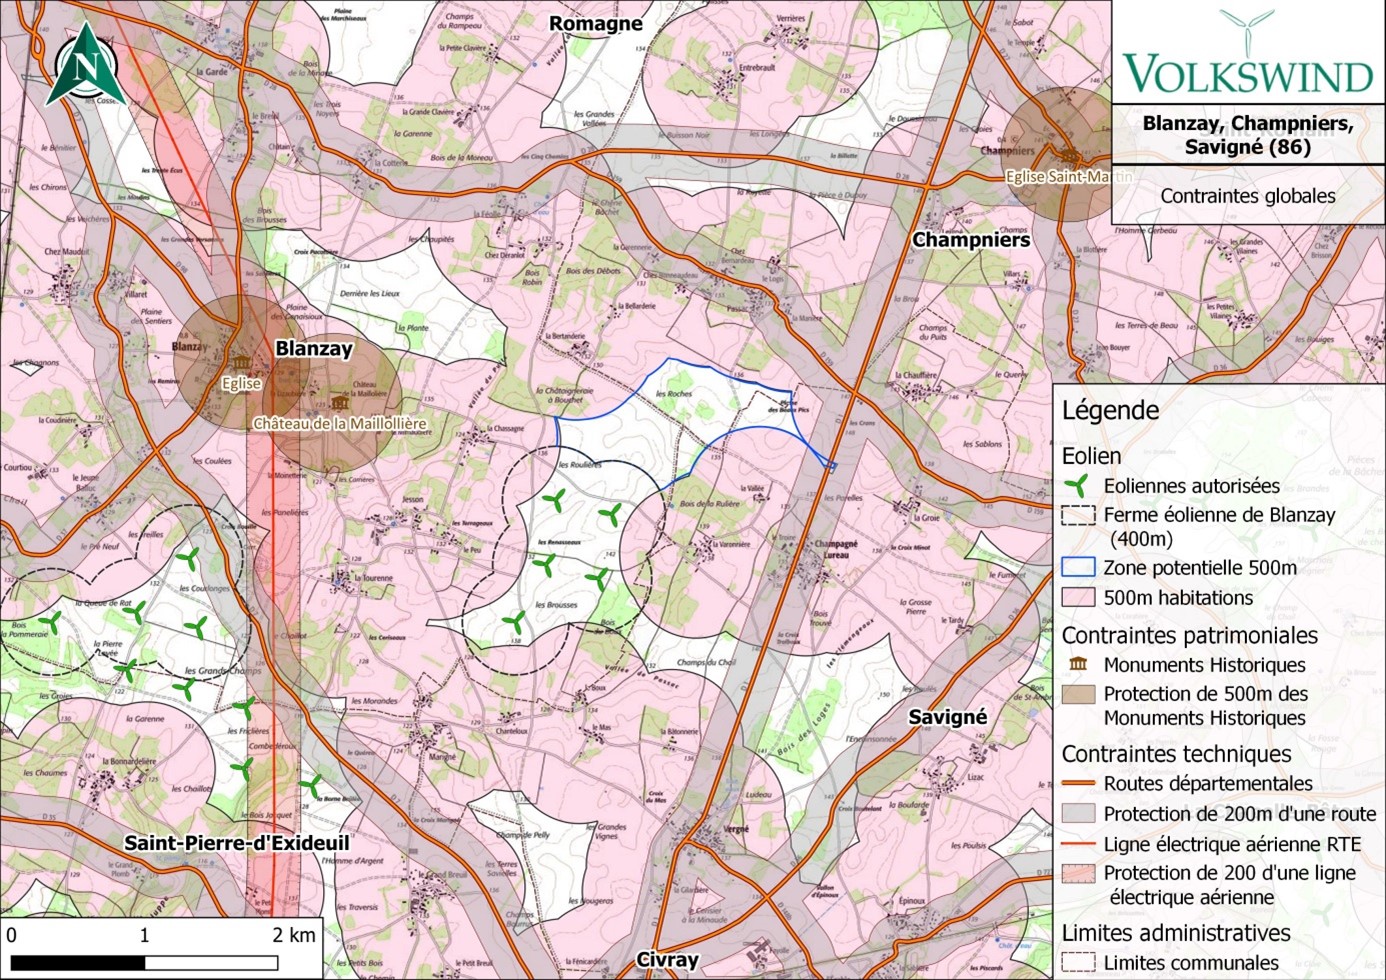Click the orange Routes départementales legend line
Screen dimensions: 1386x980
tap(1078, 784)
